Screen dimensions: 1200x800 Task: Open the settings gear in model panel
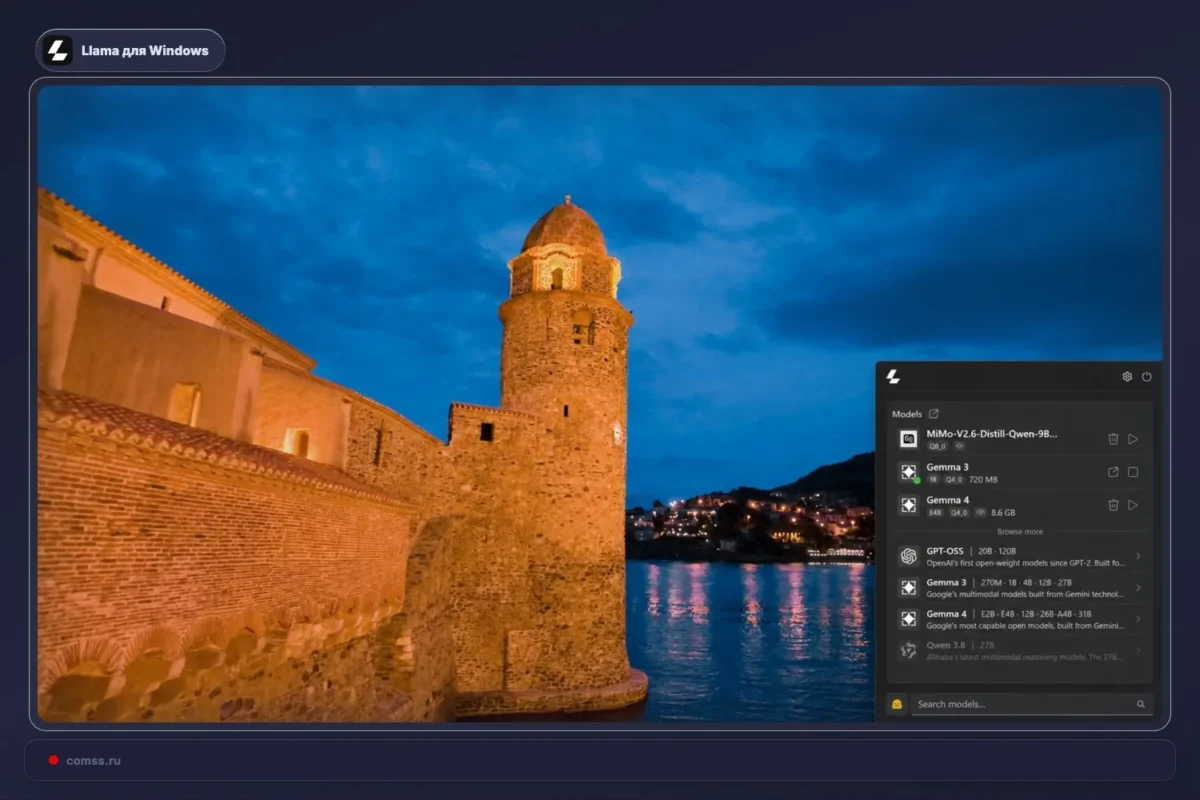1127,377
